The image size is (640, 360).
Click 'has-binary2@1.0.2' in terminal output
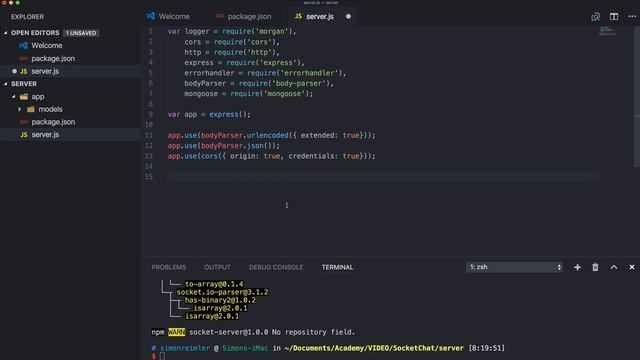[x=220, y=300]
